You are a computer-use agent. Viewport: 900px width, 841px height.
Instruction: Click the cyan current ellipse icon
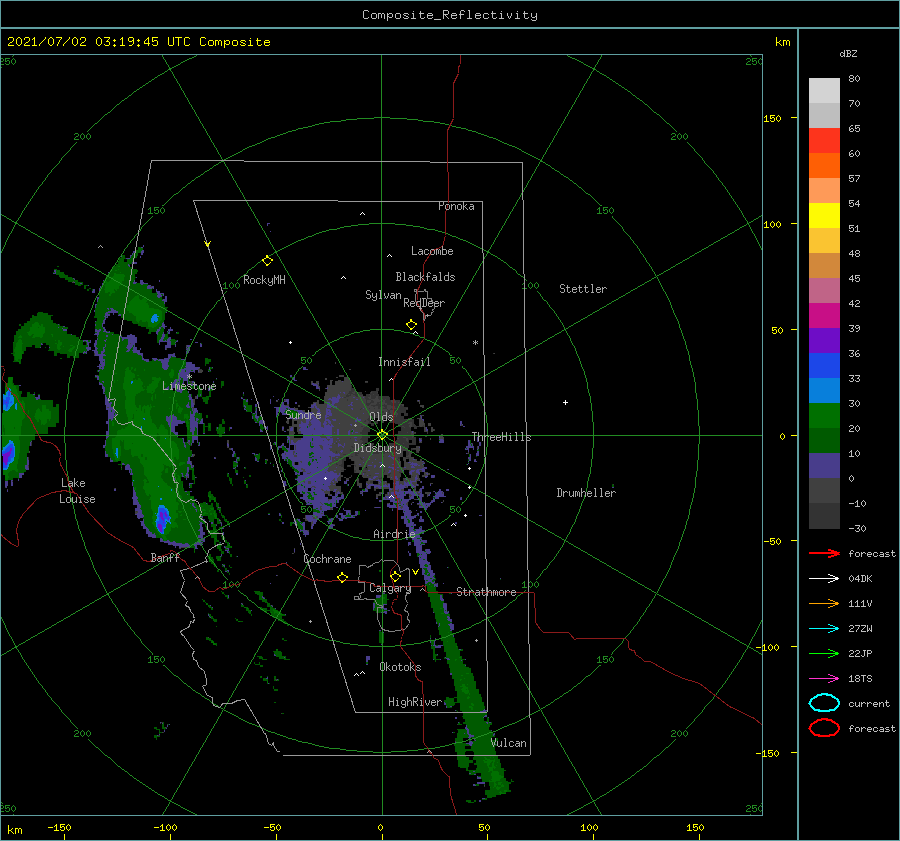point(824,703)
